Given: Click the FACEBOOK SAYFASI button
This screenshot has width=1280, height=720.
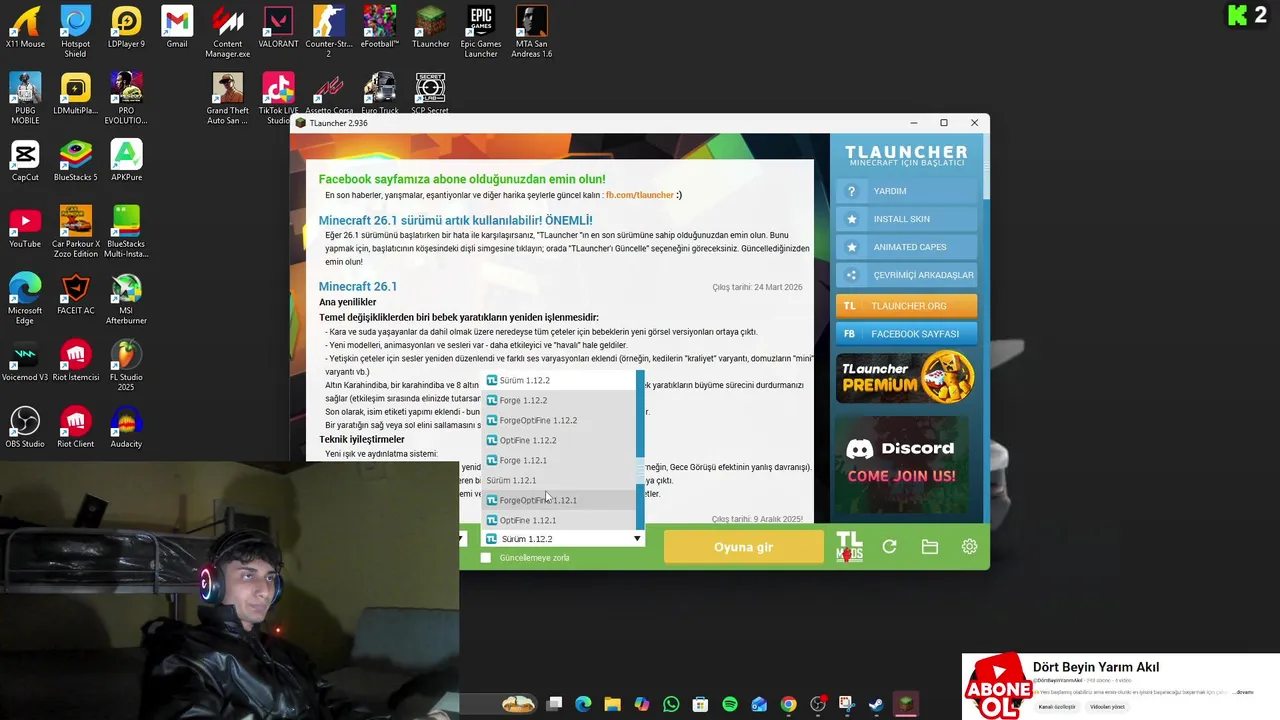Looking at the screenshot, I should (906, 334).
